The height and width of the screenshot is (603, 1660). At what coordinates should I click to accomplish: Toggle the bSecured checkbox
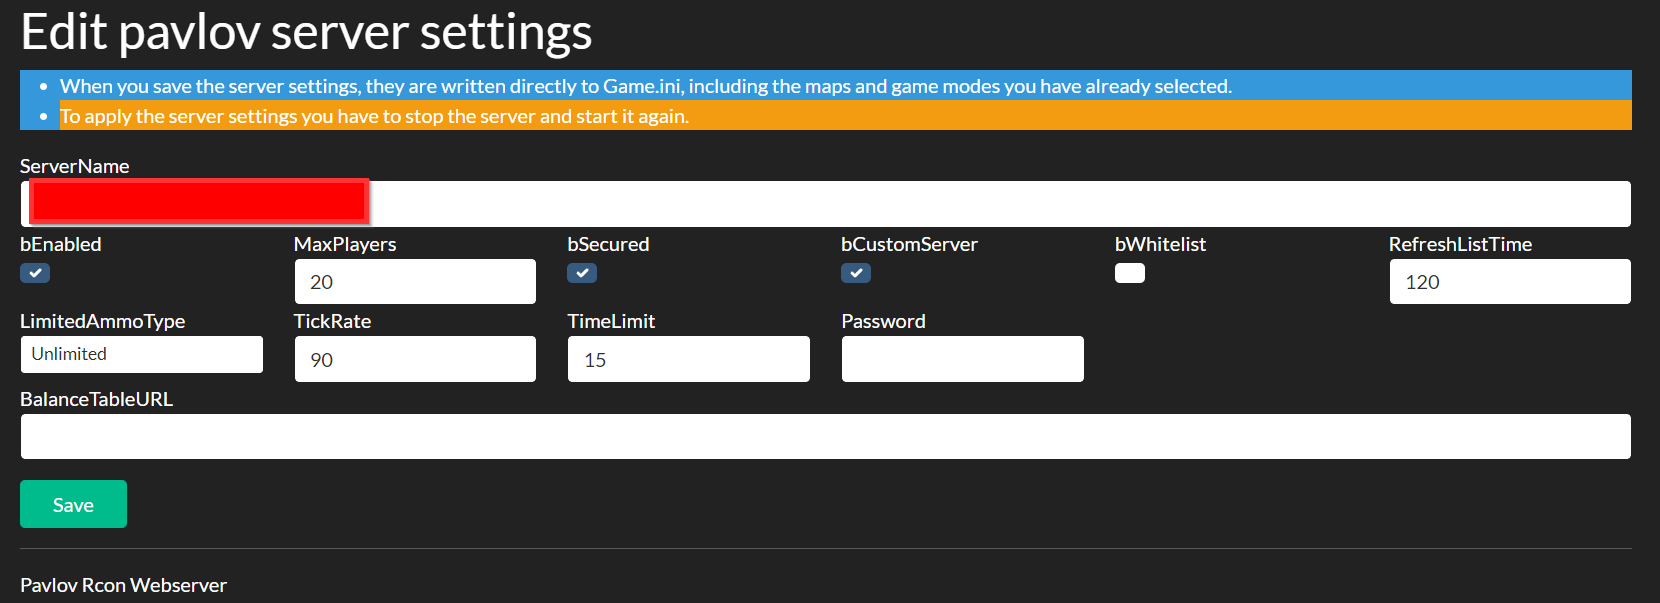582,273
